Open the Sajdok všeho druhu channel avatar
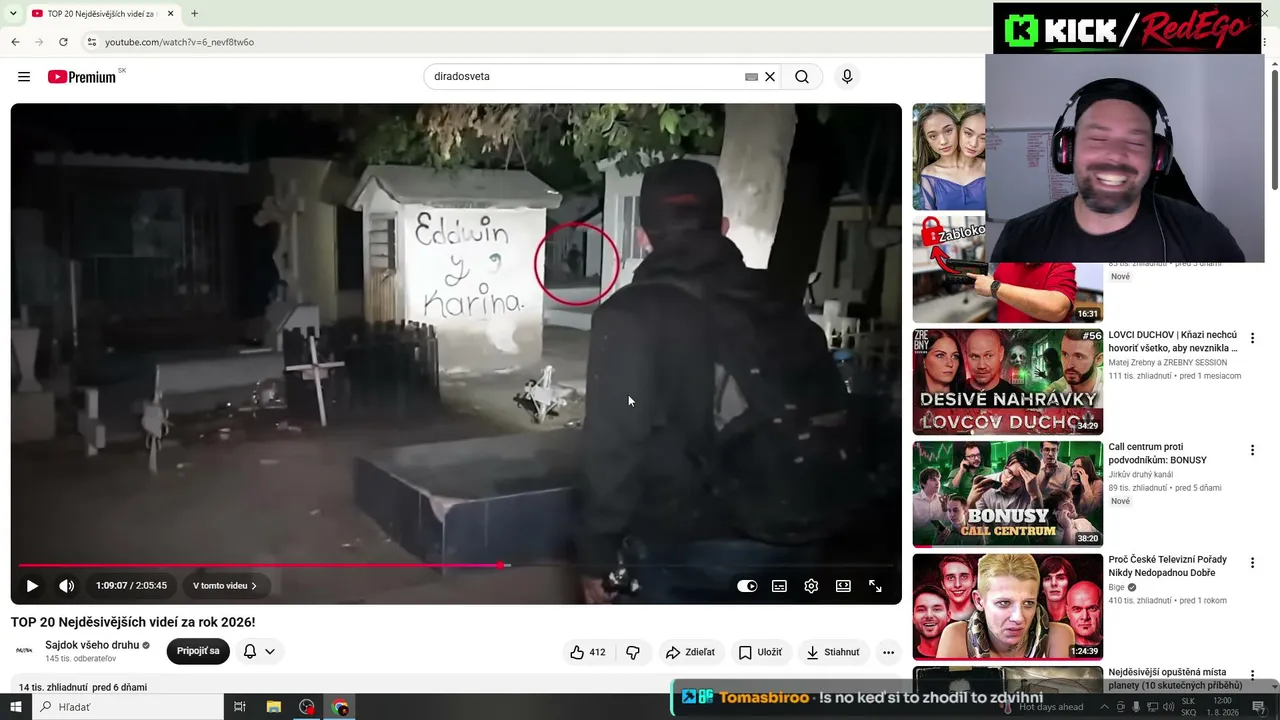 click(24, 651)
